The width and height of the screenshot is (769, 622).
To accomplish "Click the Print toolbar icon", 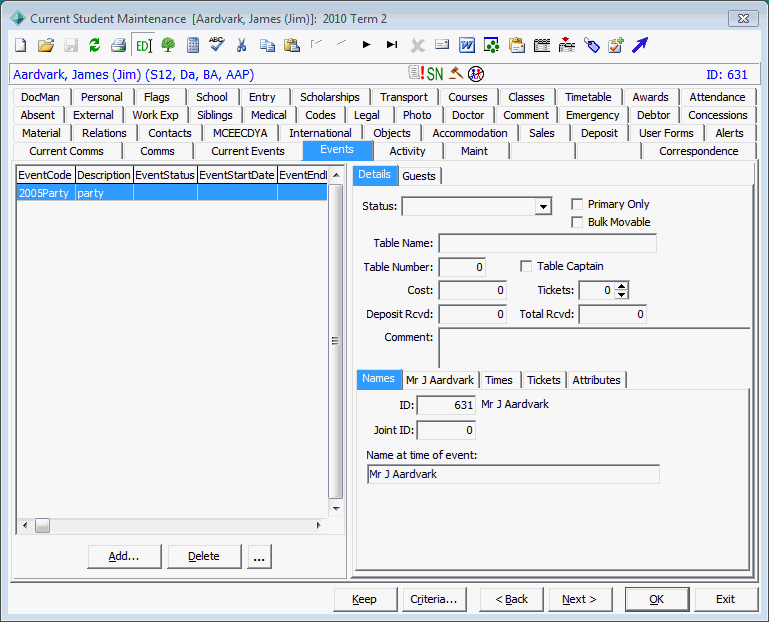I will pyautogui.click(x=118, y=45).
